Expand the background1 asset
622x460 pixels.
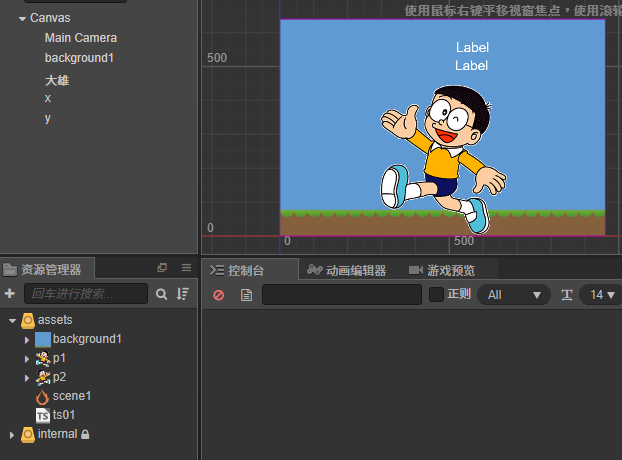27,340
